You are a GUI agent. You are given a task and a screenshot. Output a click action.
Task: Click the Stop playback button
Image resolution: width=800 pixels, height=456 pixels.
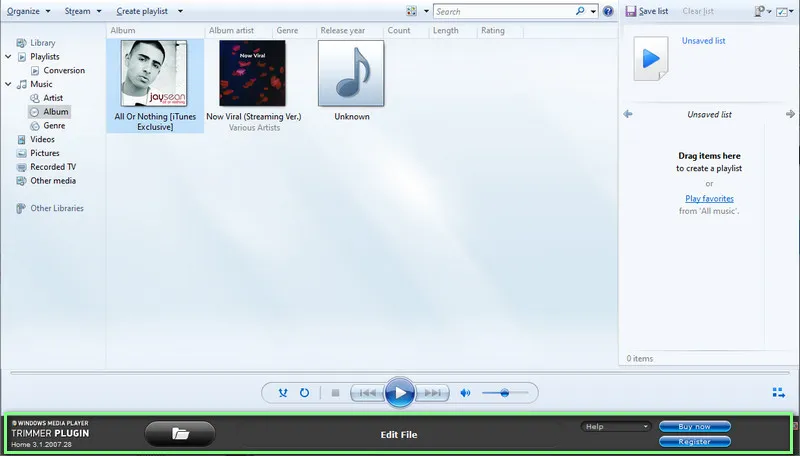[336, 393]
